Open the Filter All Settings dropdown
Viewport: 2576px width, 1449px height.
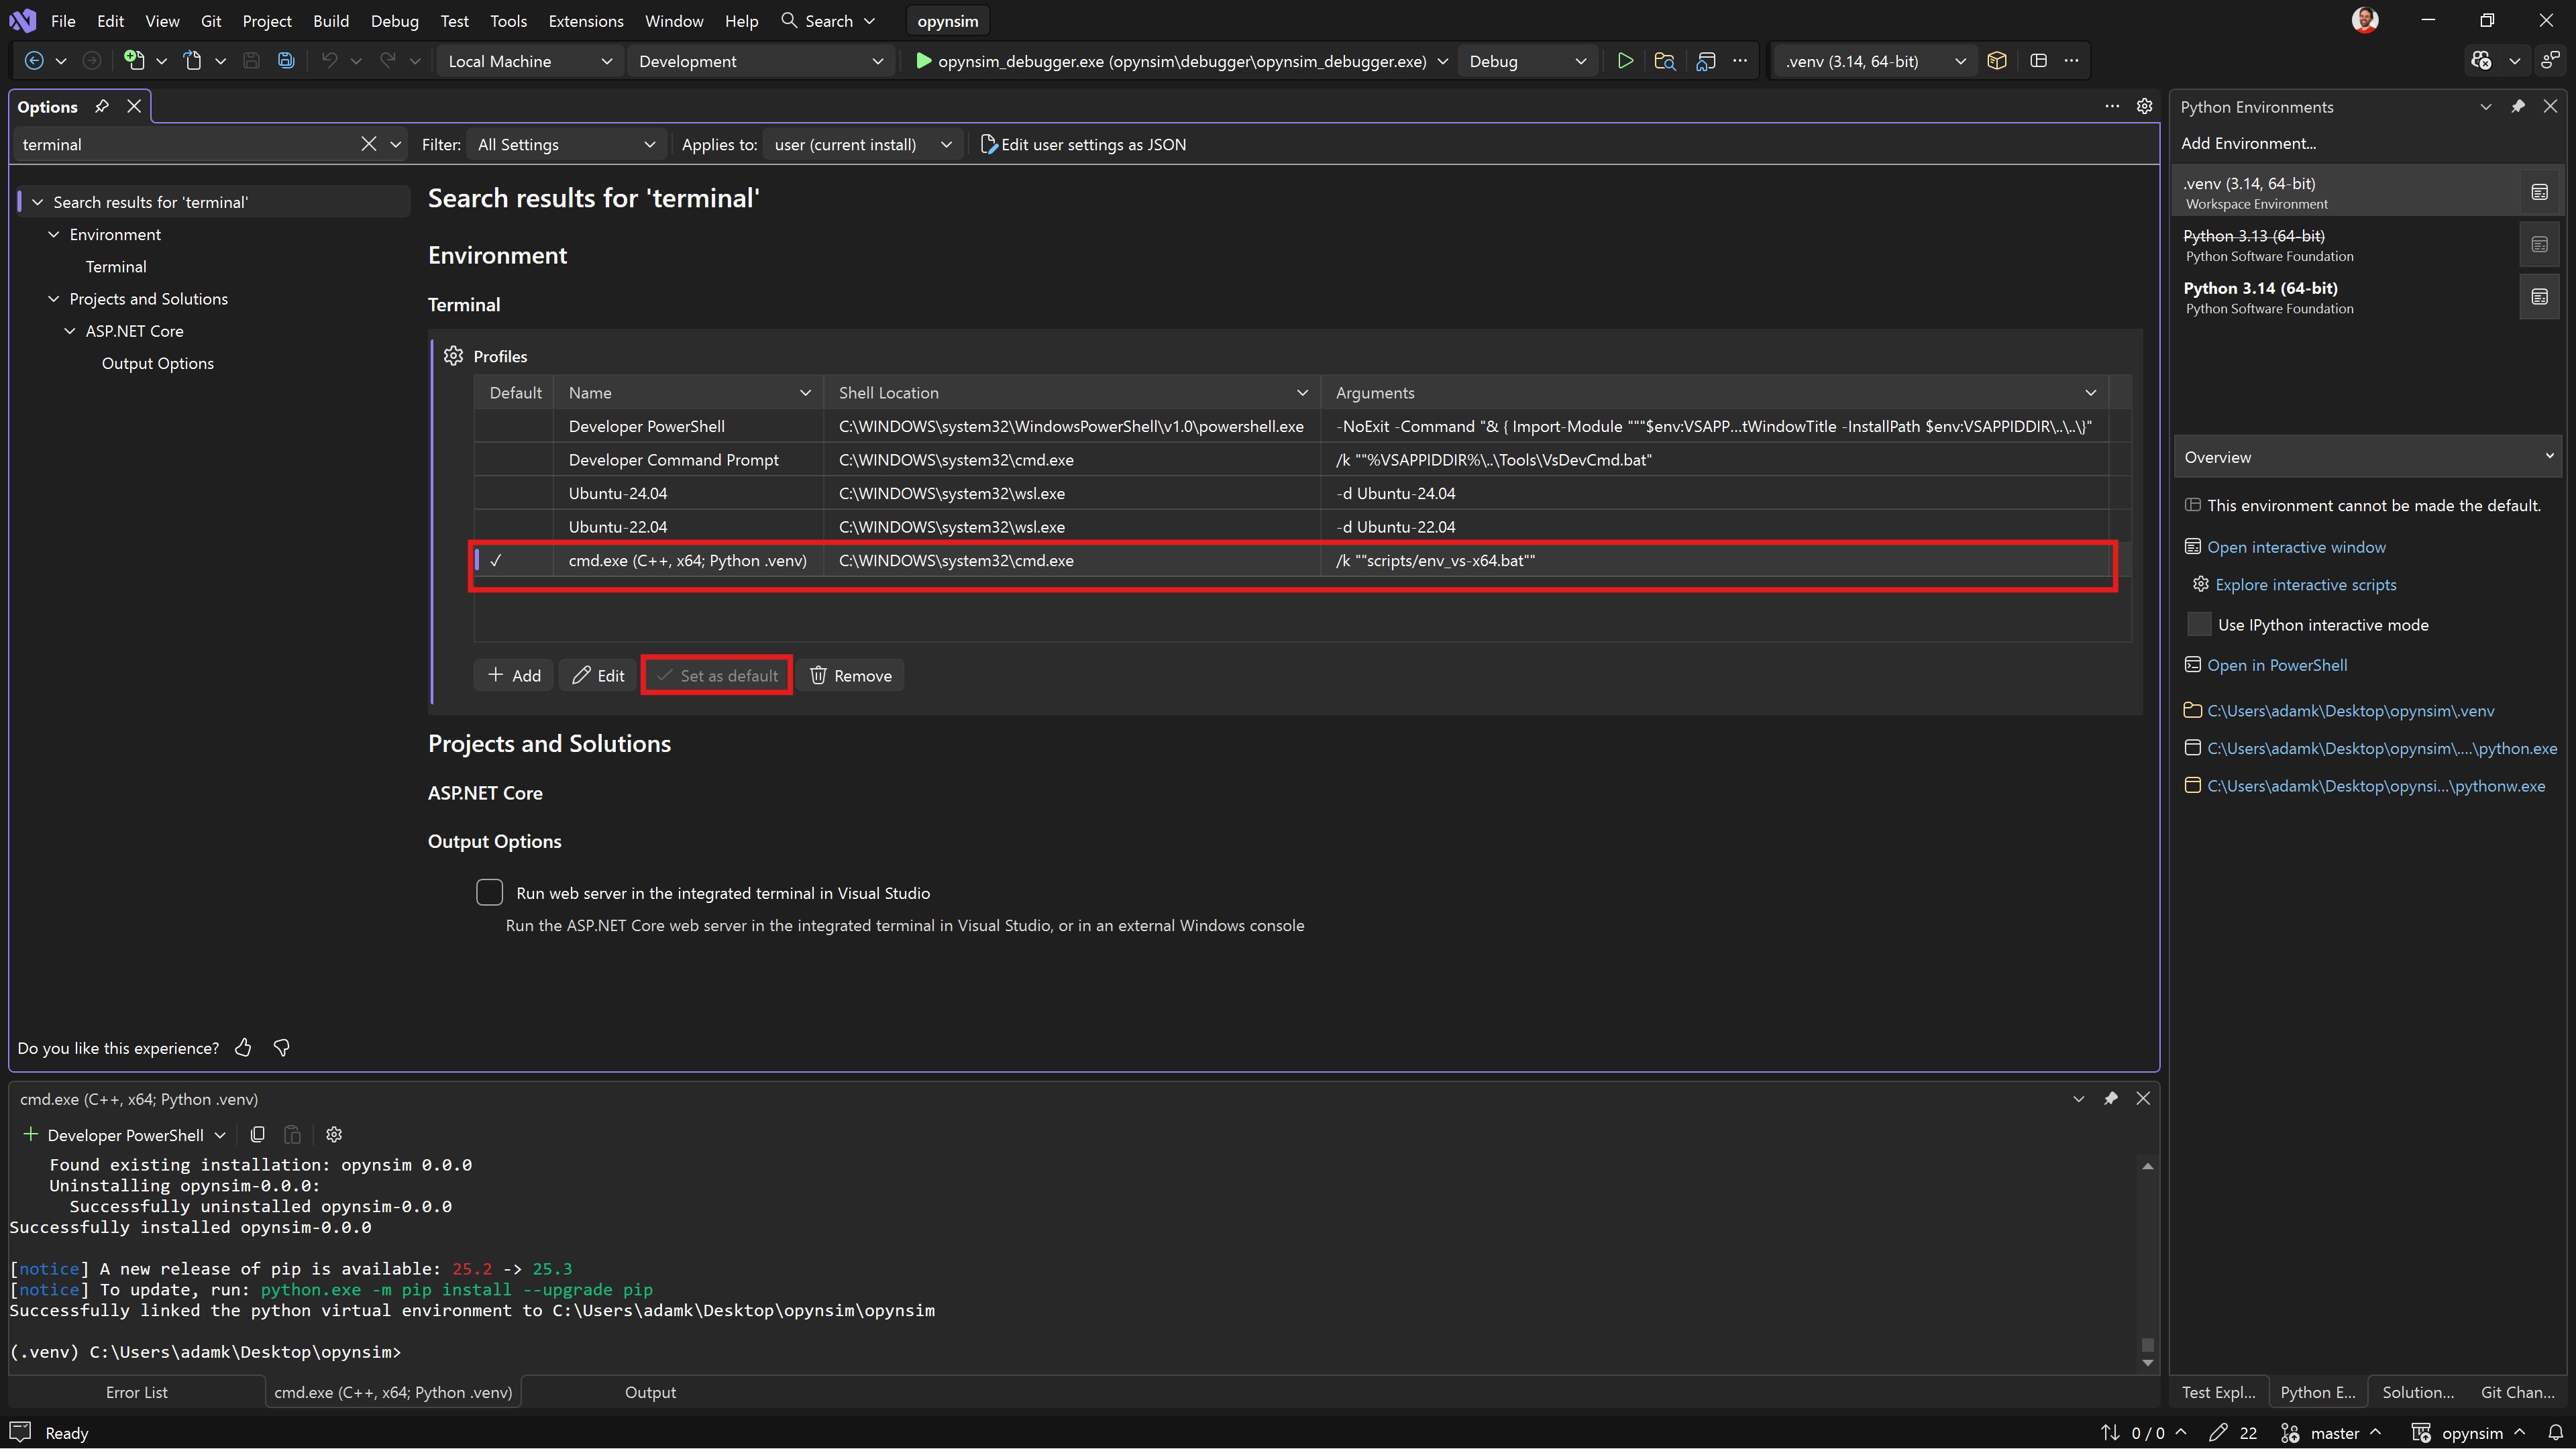[x=565, y=144]
